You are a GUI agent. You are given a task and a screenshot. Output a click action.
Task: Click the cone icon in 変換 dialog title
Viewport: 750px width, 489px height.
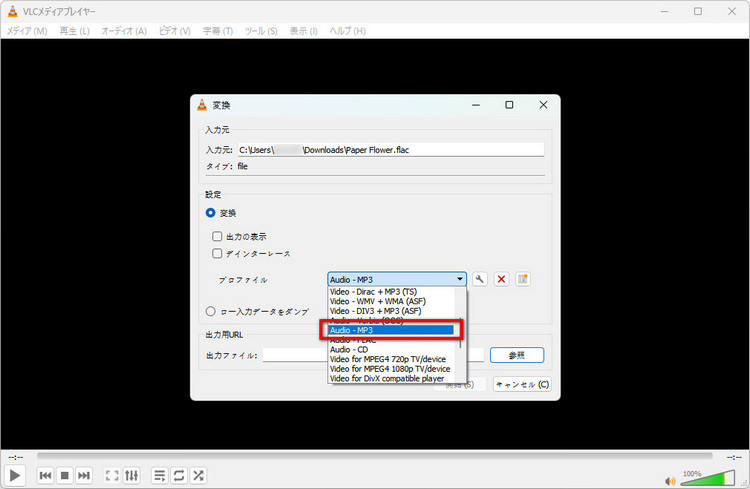[x=202, y=105]
